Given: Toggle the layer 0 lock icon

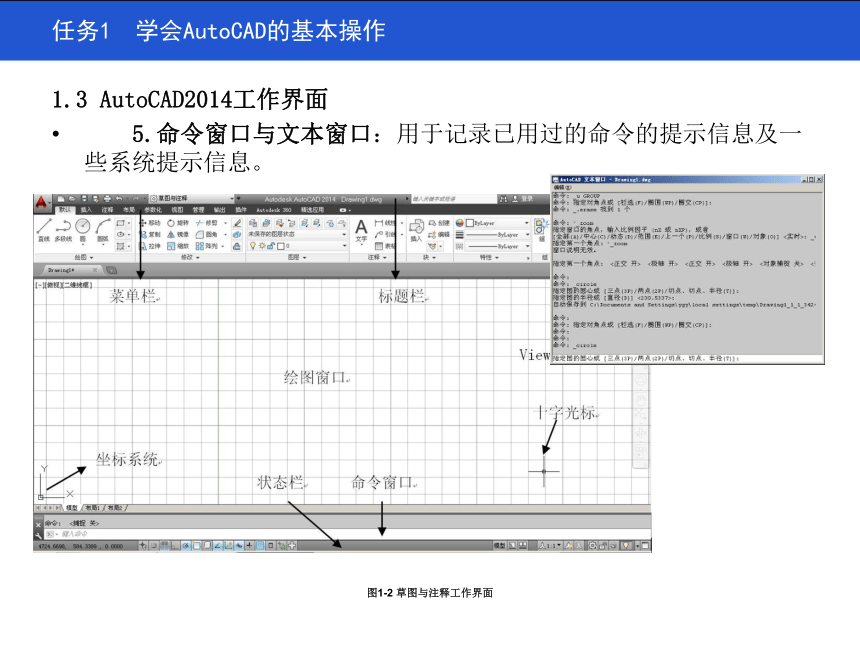Looking at the screenshot, I should (x=271, y=246).
